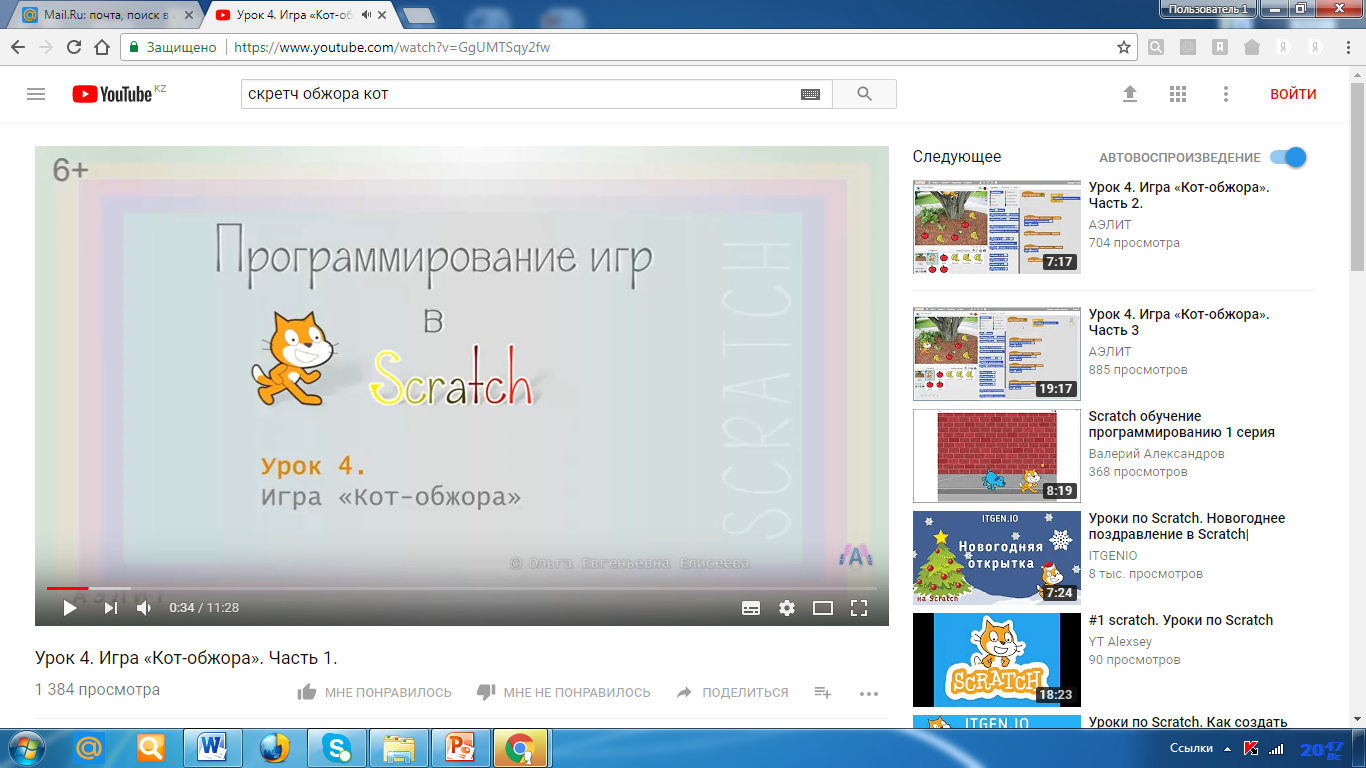
Task: Open 'Уроки по Scratch. Новогоднее поздравление' title
Action: coord(1187,526)
